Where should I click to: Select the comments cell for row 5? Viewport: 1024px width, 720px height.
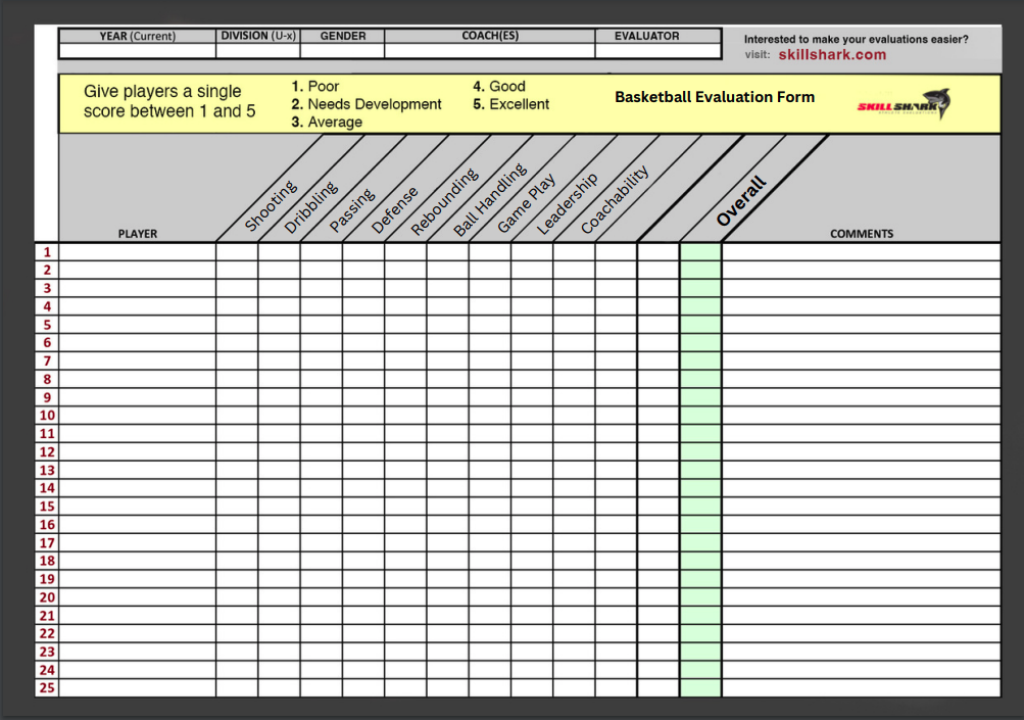coord(860,325)
